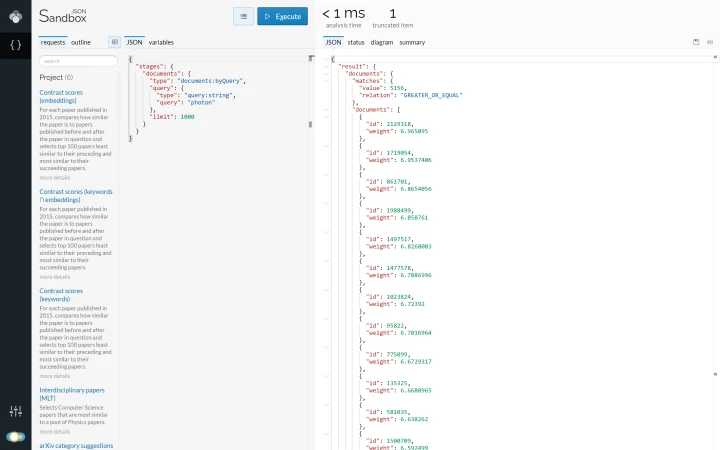Open the summary tab in results
This screenshot has height=450, width=720.
pyautogui.click(x=412, y=42)
